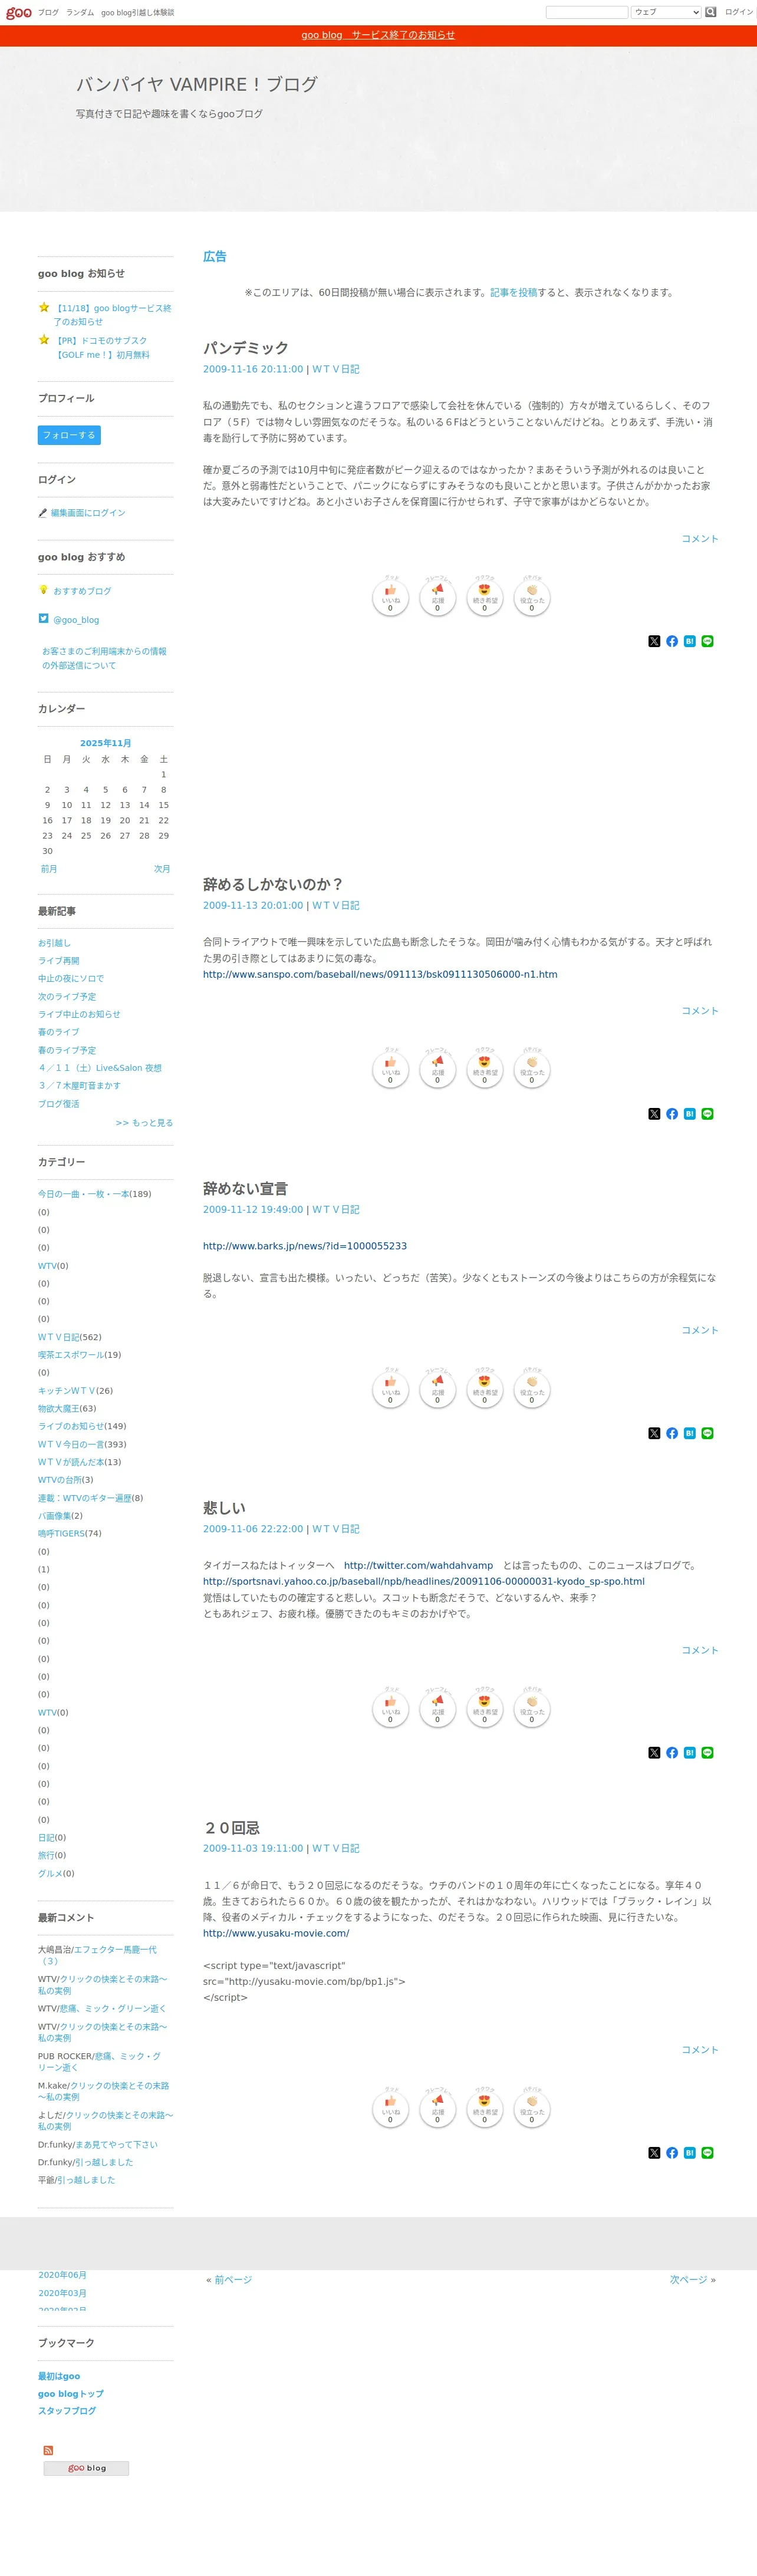The height and width of the screenshot is (2576, 757).
Task: Click 応援 reaction on 辞めない宣言 post
Action: tap(437, 1390)
